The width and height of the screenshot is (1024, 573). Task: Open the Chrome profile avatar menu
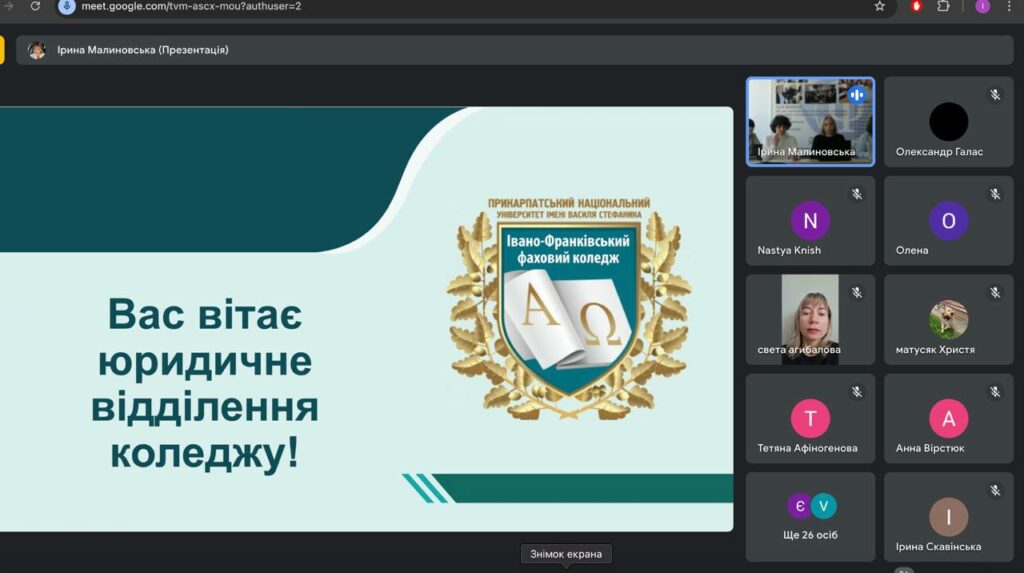tap(982, 6)
